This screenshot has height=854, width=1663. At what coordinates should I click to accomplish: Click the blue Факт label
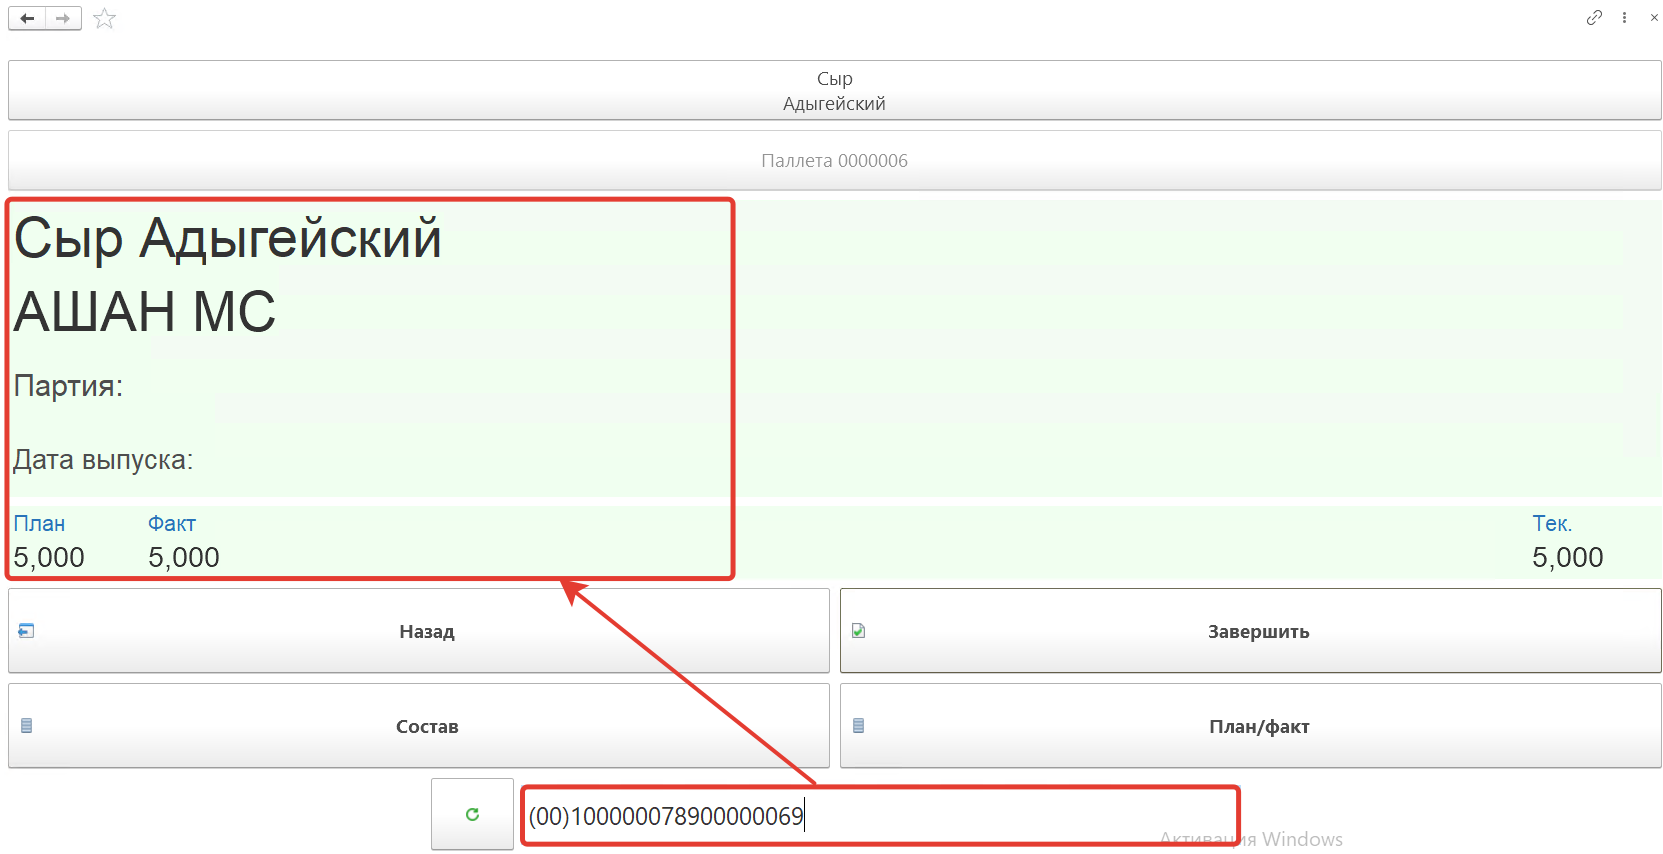pyautogui.click(x=172, y=524)
